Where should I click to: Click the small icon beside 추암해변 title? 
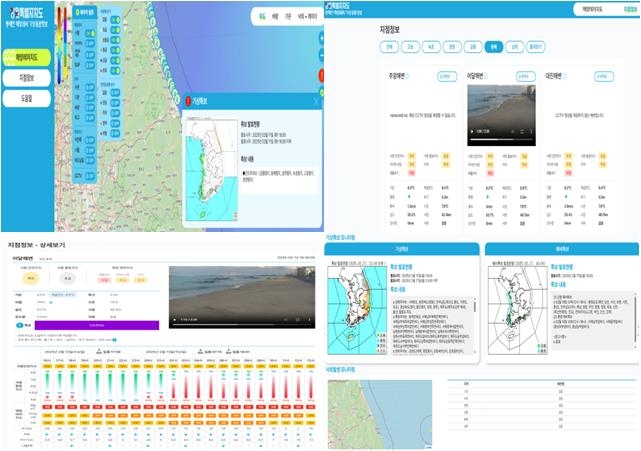[408, 76]
